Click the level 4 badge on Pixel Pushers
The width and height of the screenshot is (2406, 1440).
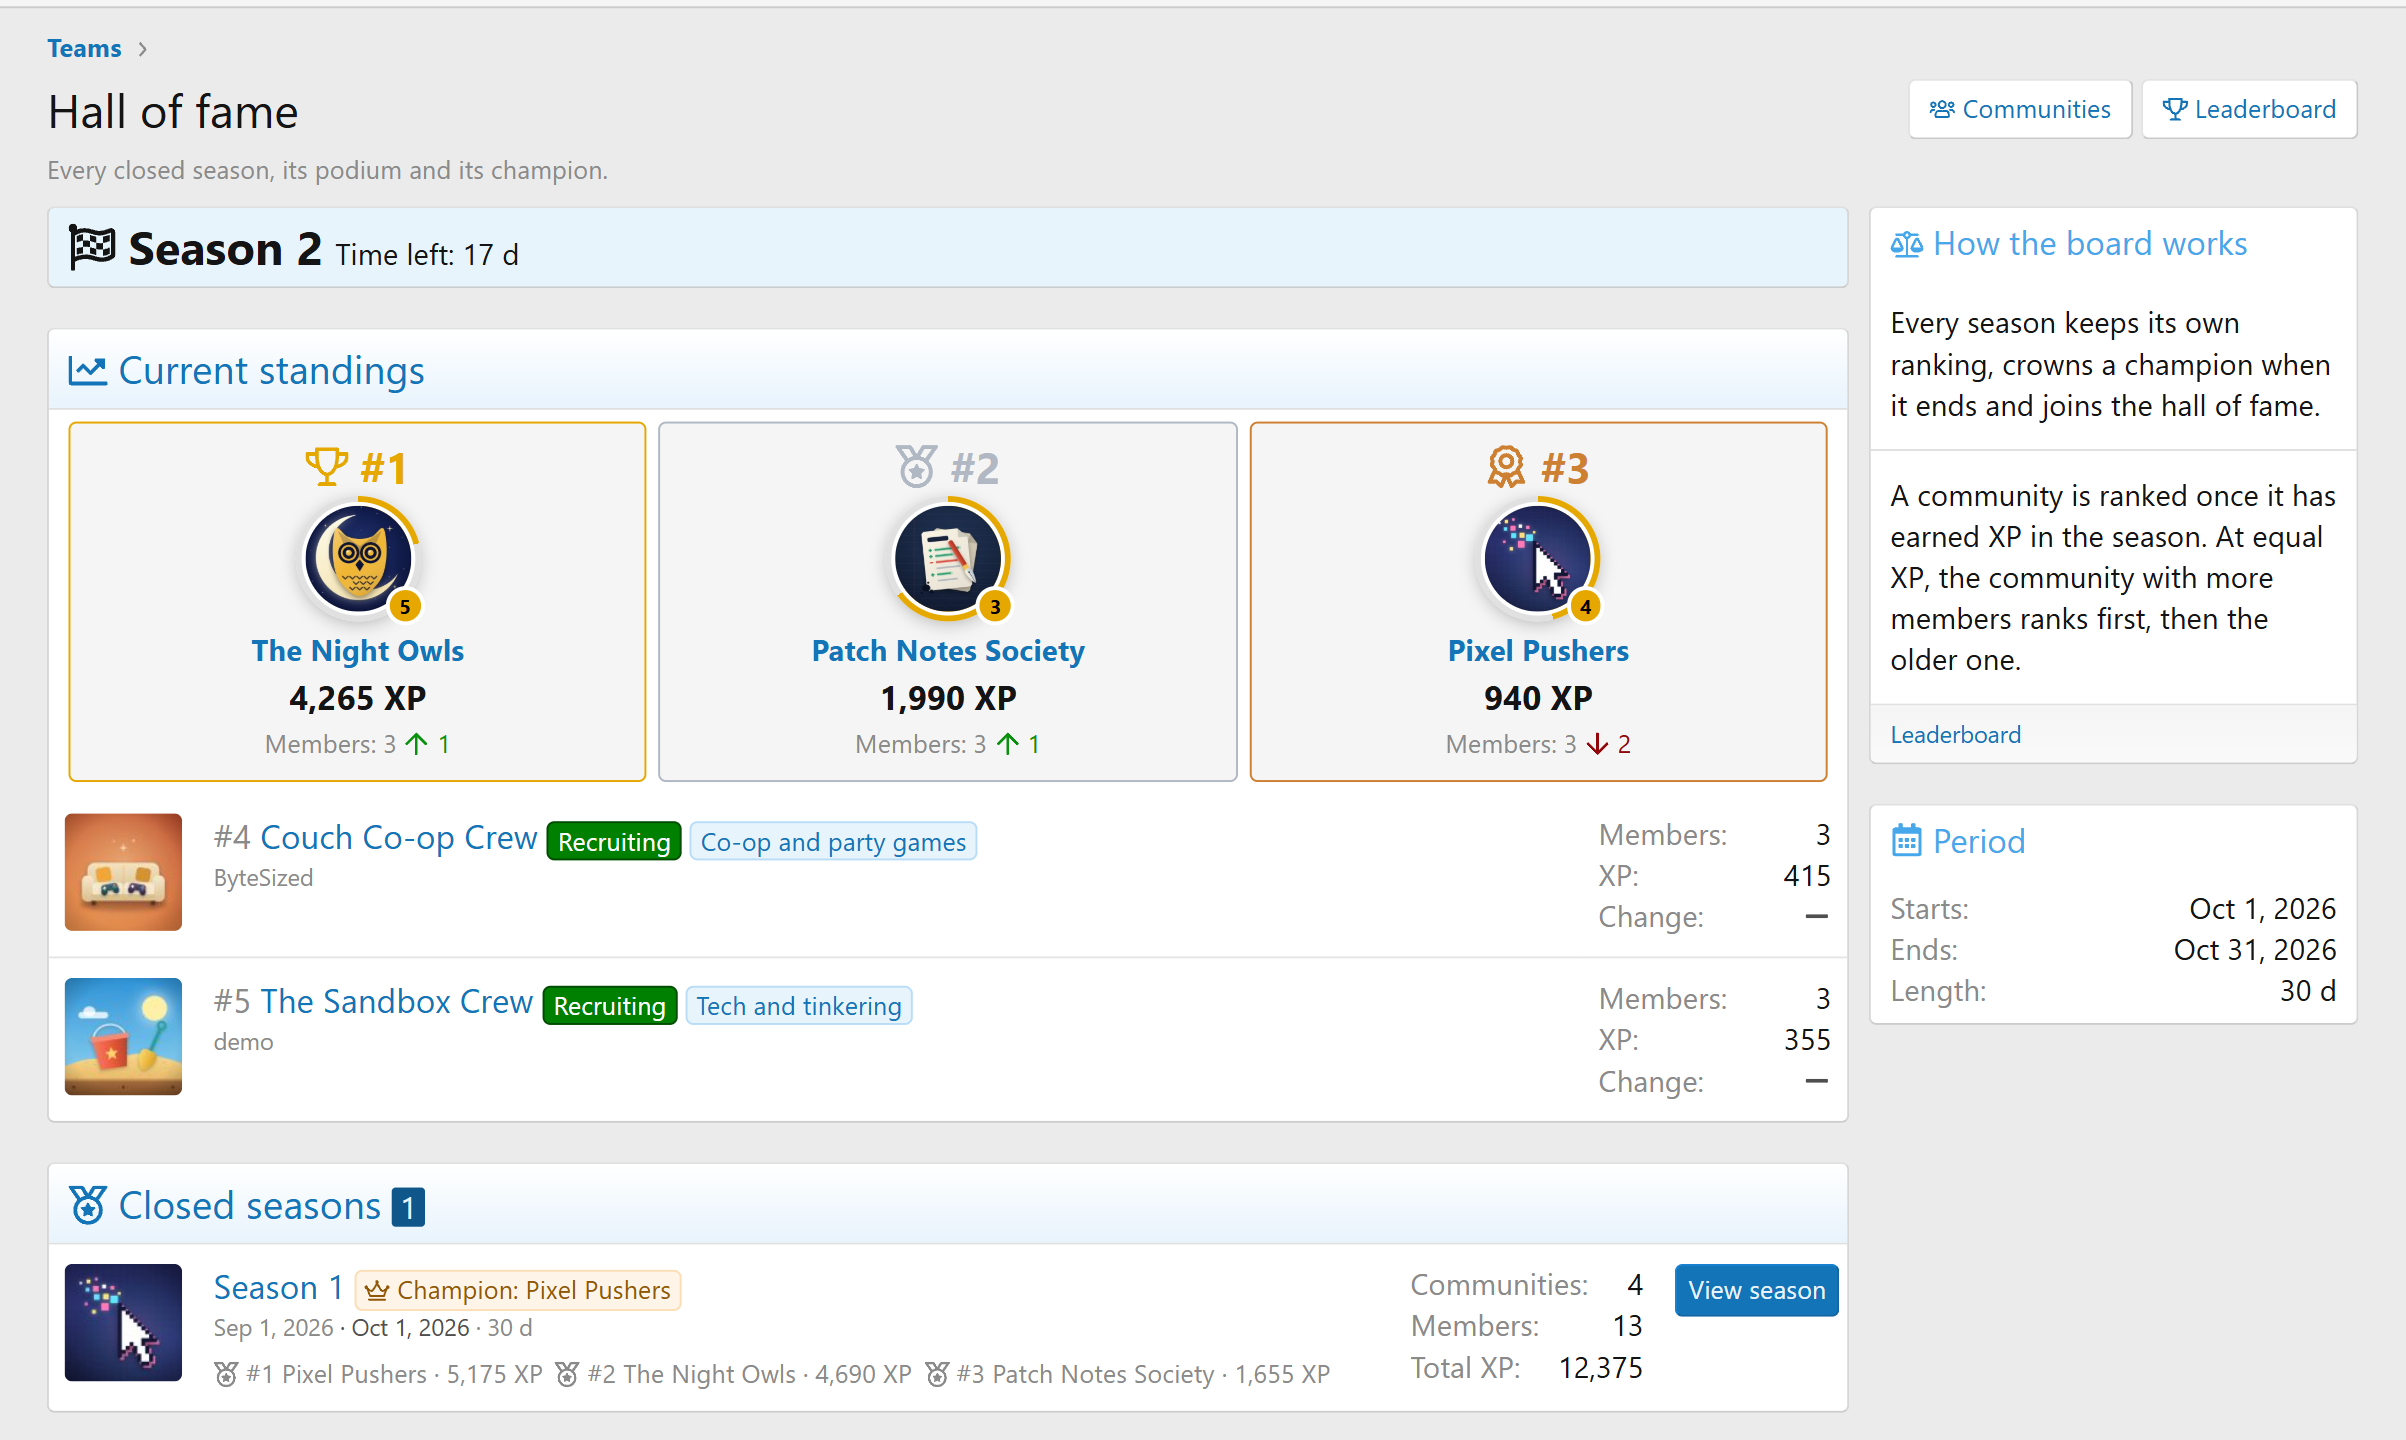click(x=1585, y=606)
